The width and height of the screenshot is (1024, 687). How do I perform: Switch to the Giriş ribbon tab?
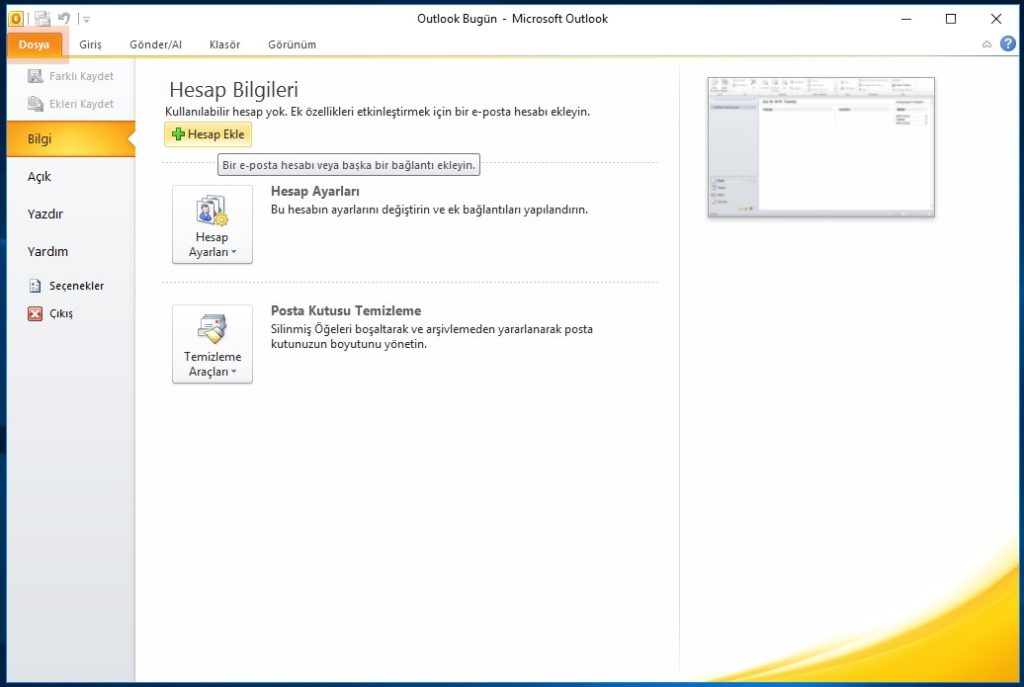[x=90, y=44]
